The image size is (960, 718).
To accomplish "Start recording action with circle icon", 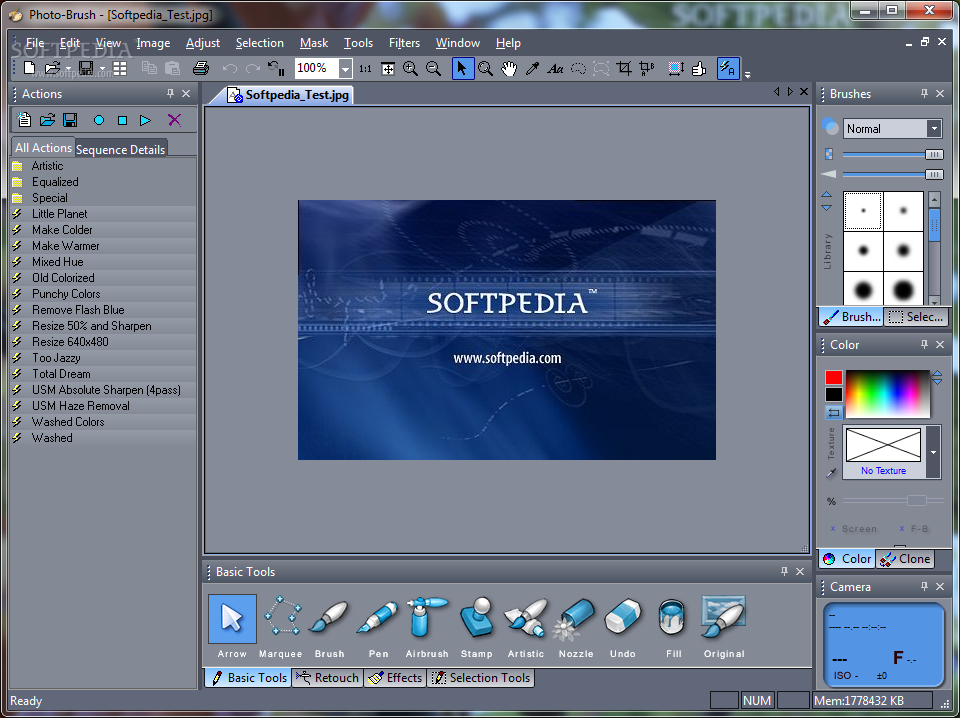I will (x=99, y=120).
